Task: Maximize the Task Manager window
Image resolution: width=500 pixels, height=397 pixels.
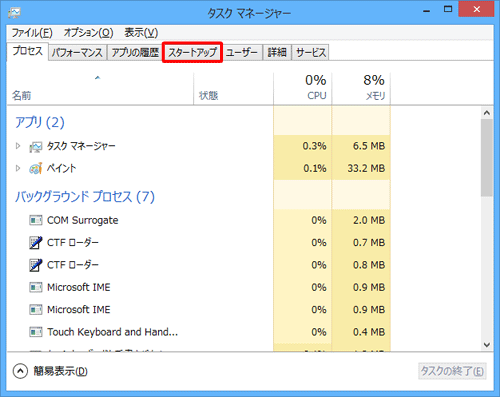Action: [x=448, y=9]
